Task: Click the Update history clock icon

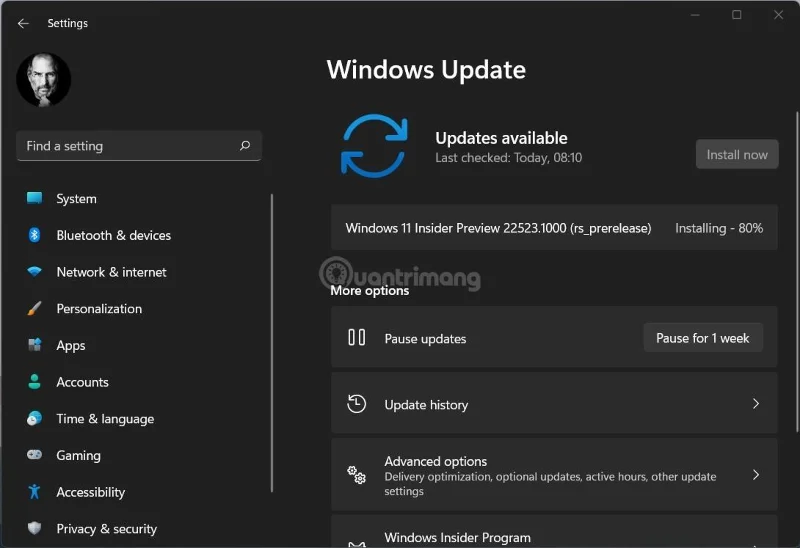Action: (x=357, y=404)
